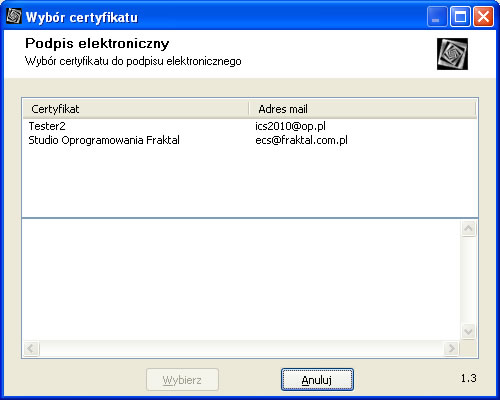This screenshot has height=400, width=500.
Task: Select the Tester2 certificate row
Action: point(250,126)
